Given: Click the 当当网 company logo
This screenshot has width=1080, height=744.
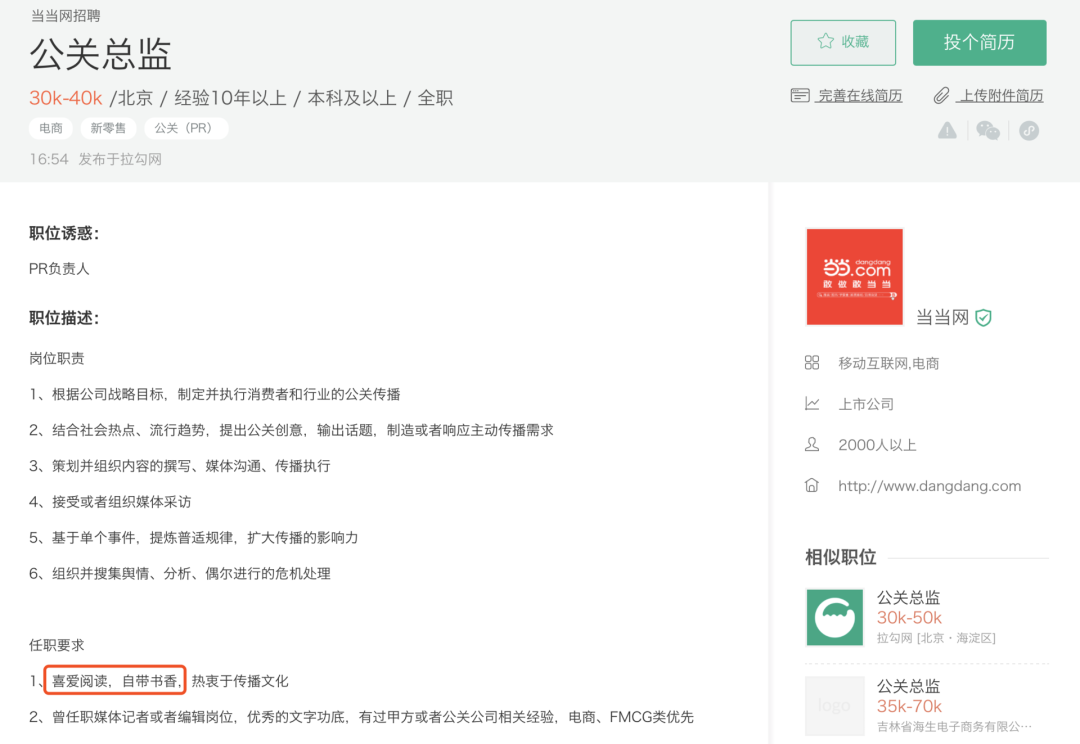Looking at the screenshot, I should pos(854,277).
